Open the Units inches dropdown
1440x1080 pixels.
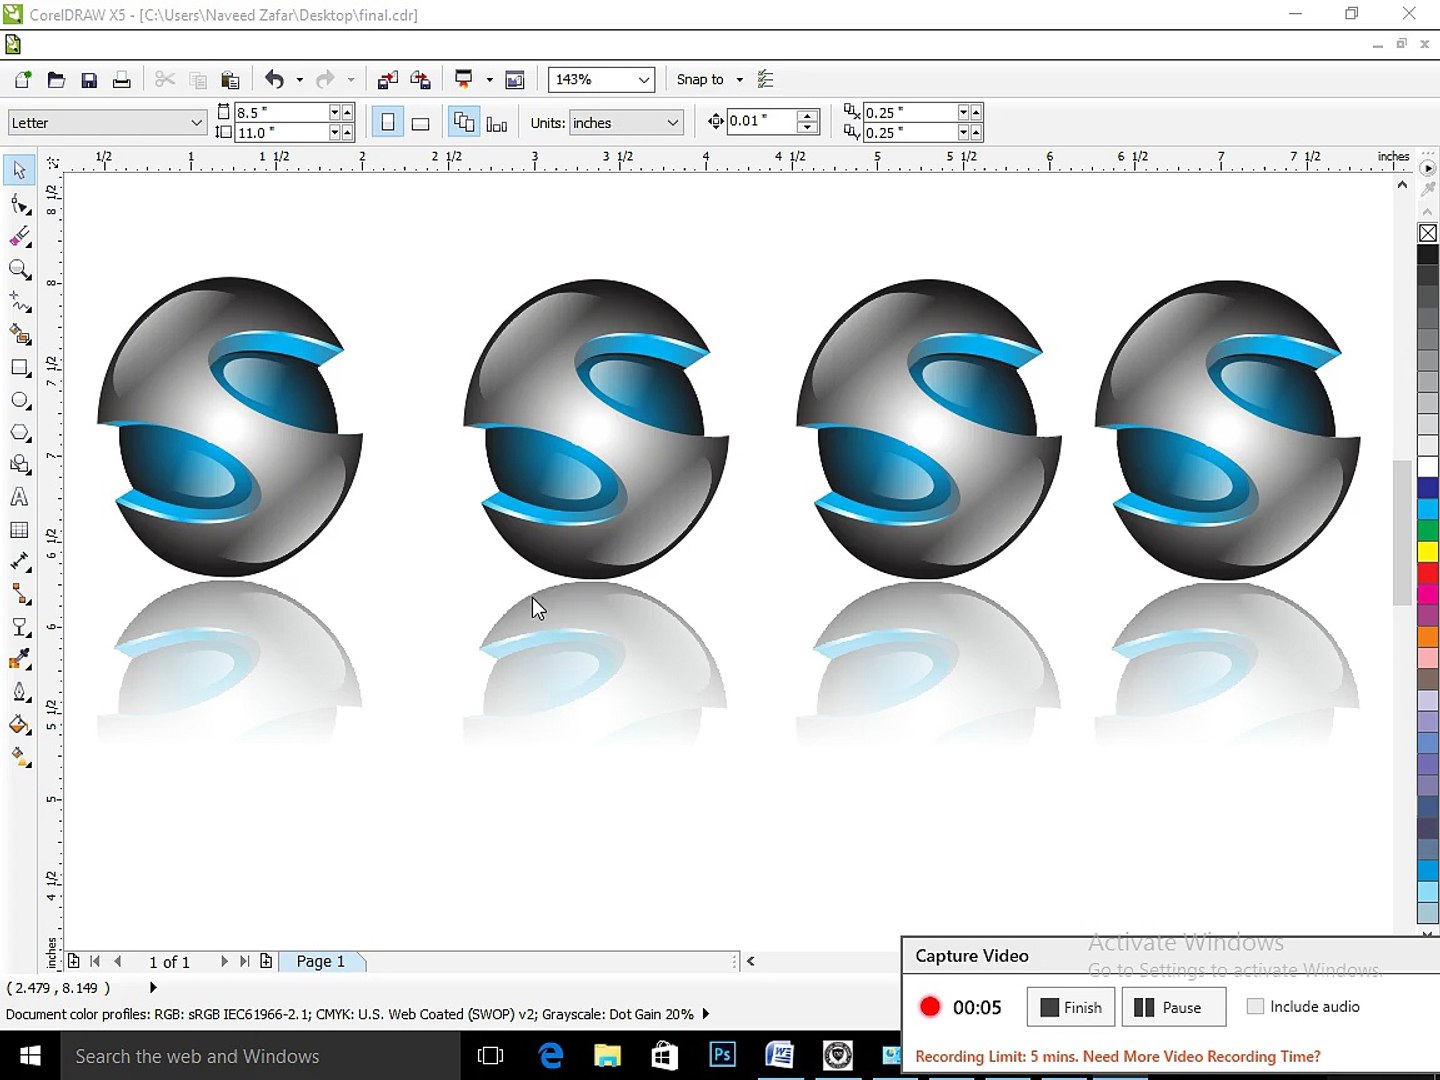(x=673, y=123)
